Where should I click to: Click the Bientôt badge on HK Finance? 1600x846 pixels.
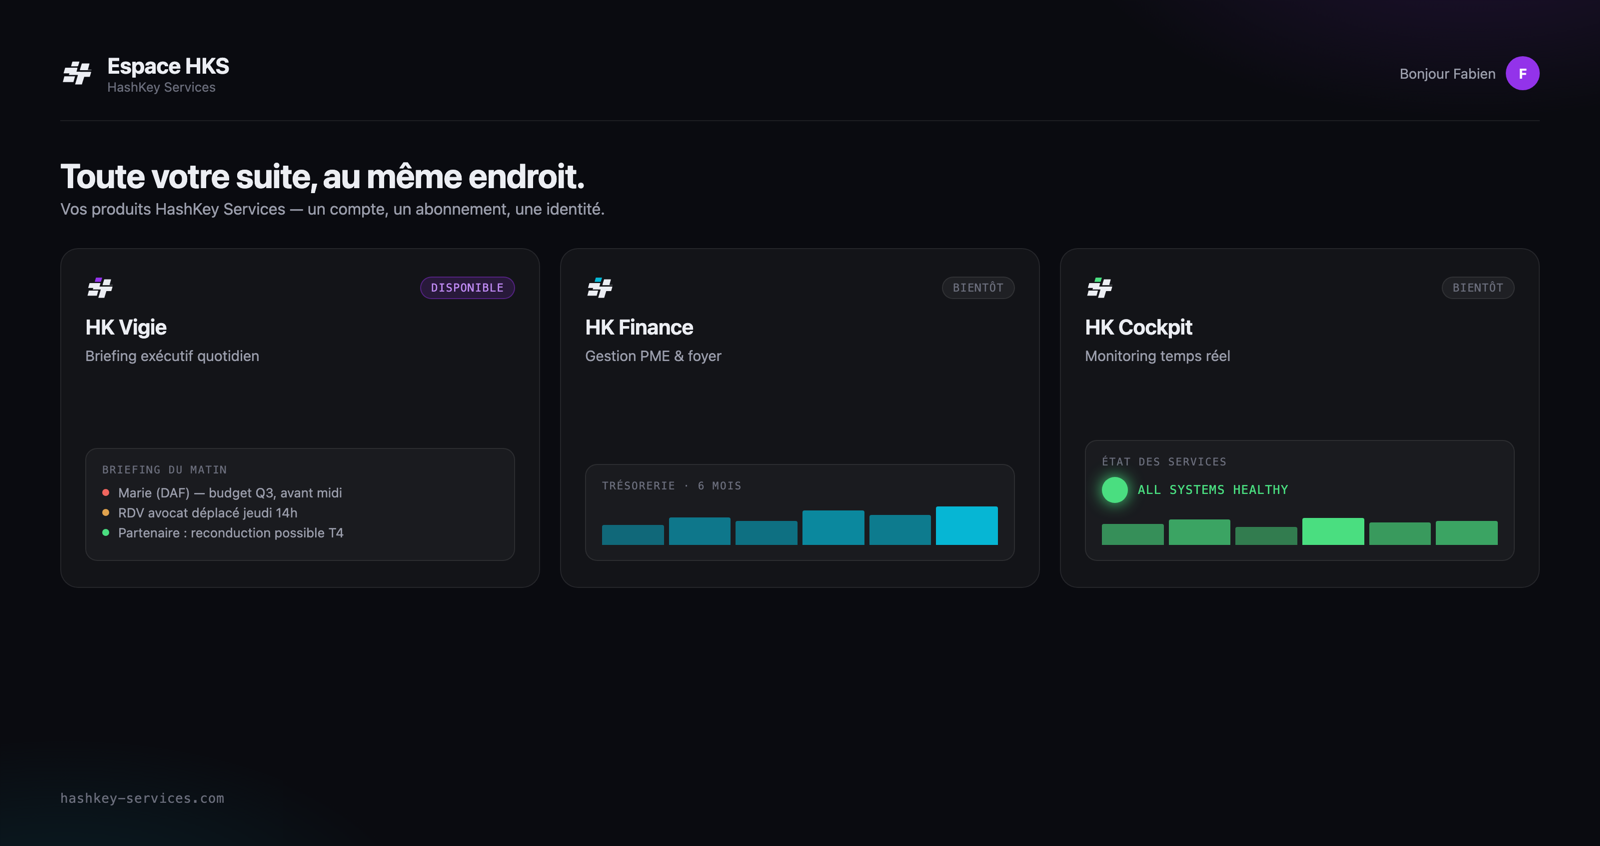(978, 288)
